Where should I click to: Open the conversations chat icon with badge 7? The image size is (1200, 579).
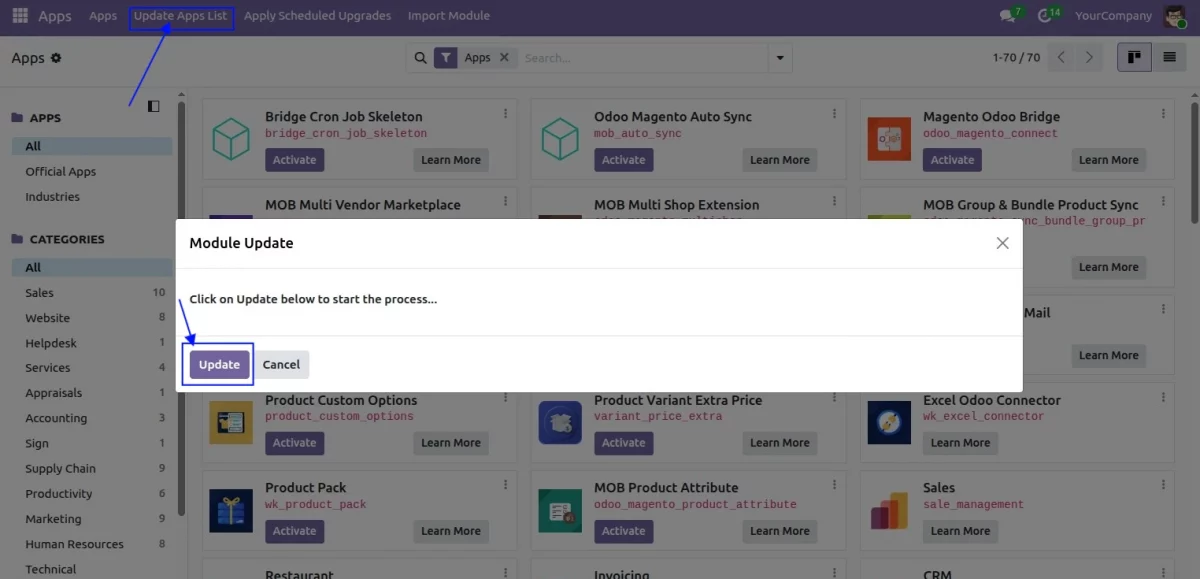tap(1010, 16)
